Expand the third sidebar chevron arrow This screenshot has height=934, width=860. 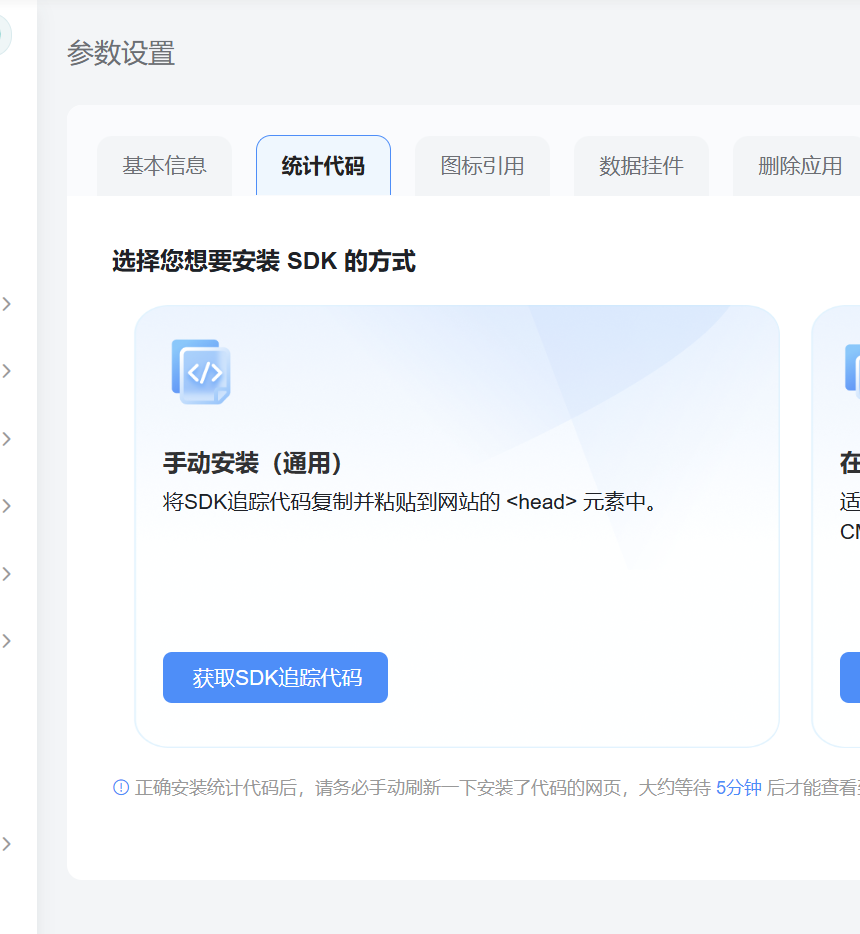pos(7,438)
